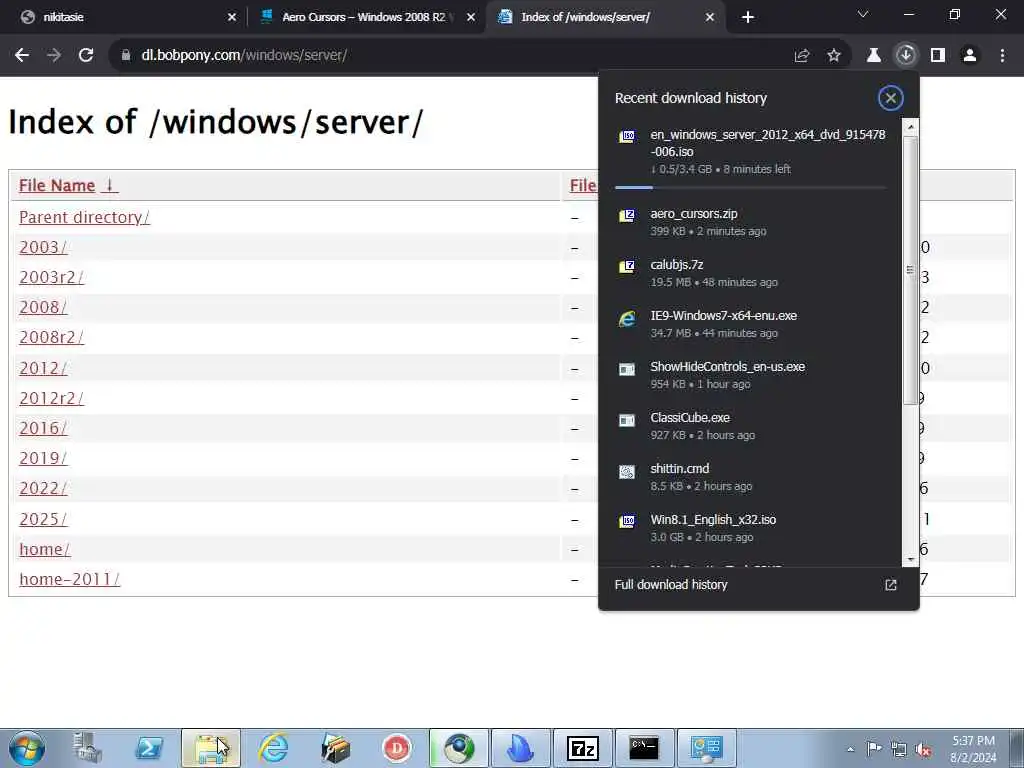Open the full download history external link icon

pos(891,585)
